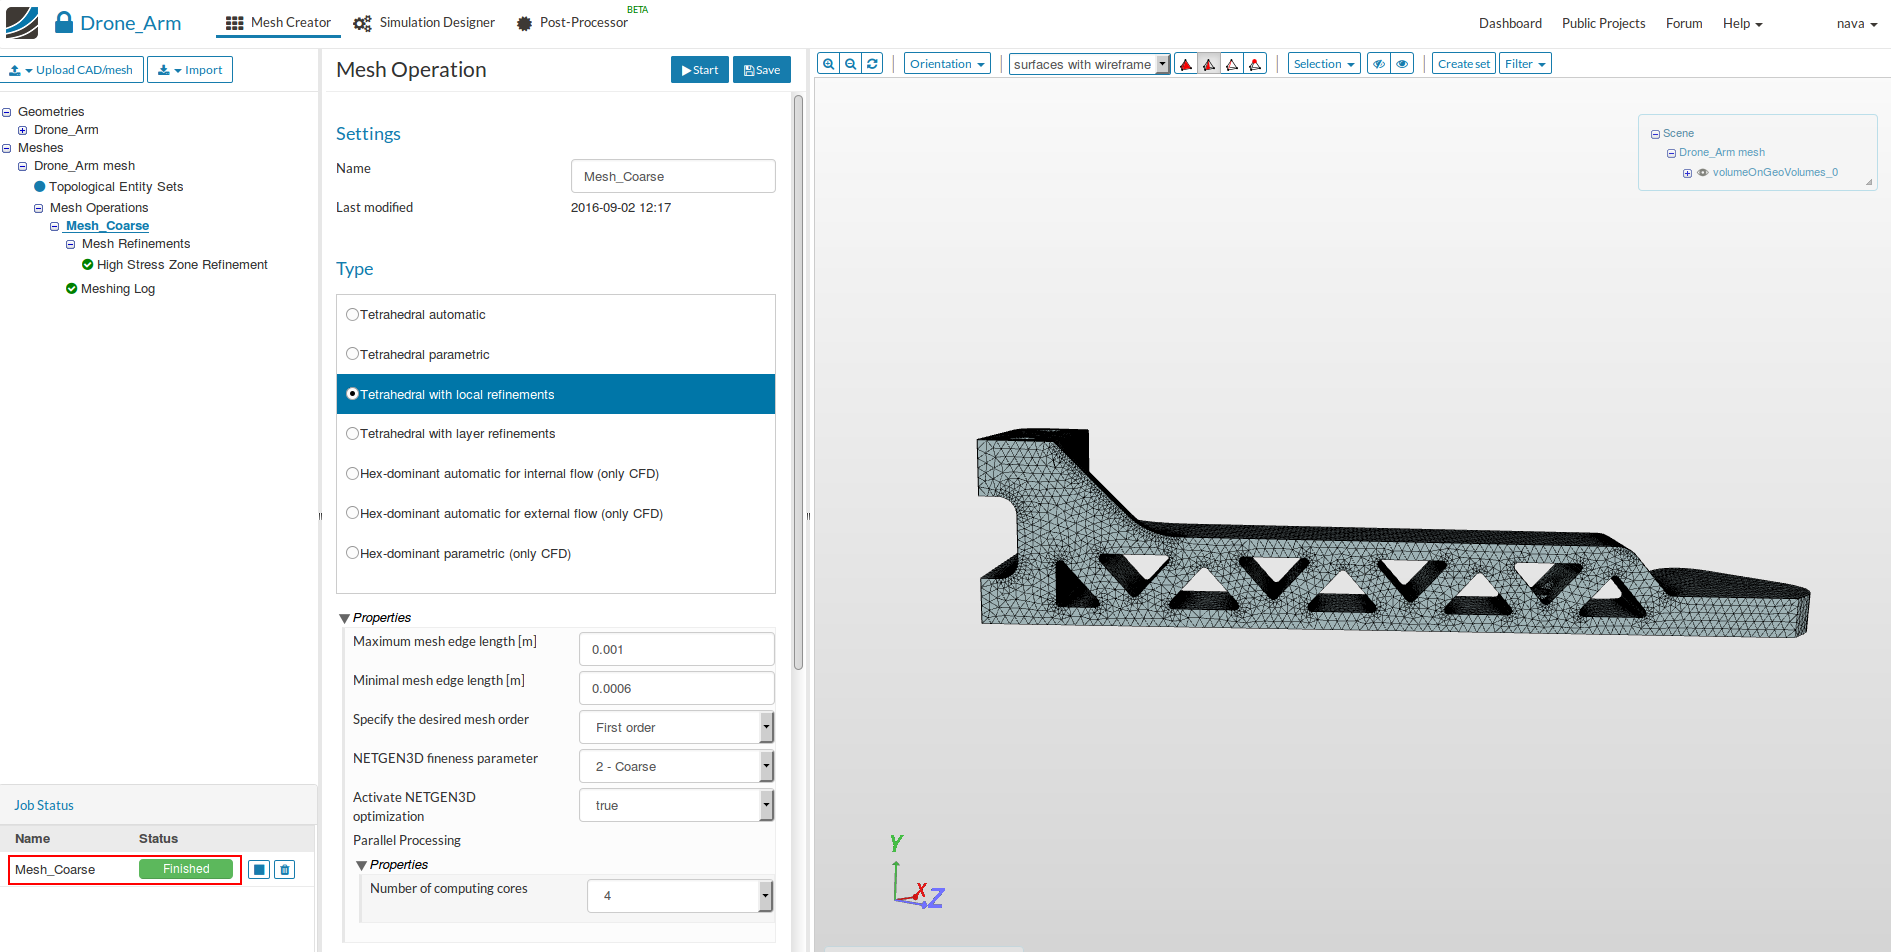Viewport: 1891px width, 952px height.
Task: Click the Create set button
Action: 1464,64
